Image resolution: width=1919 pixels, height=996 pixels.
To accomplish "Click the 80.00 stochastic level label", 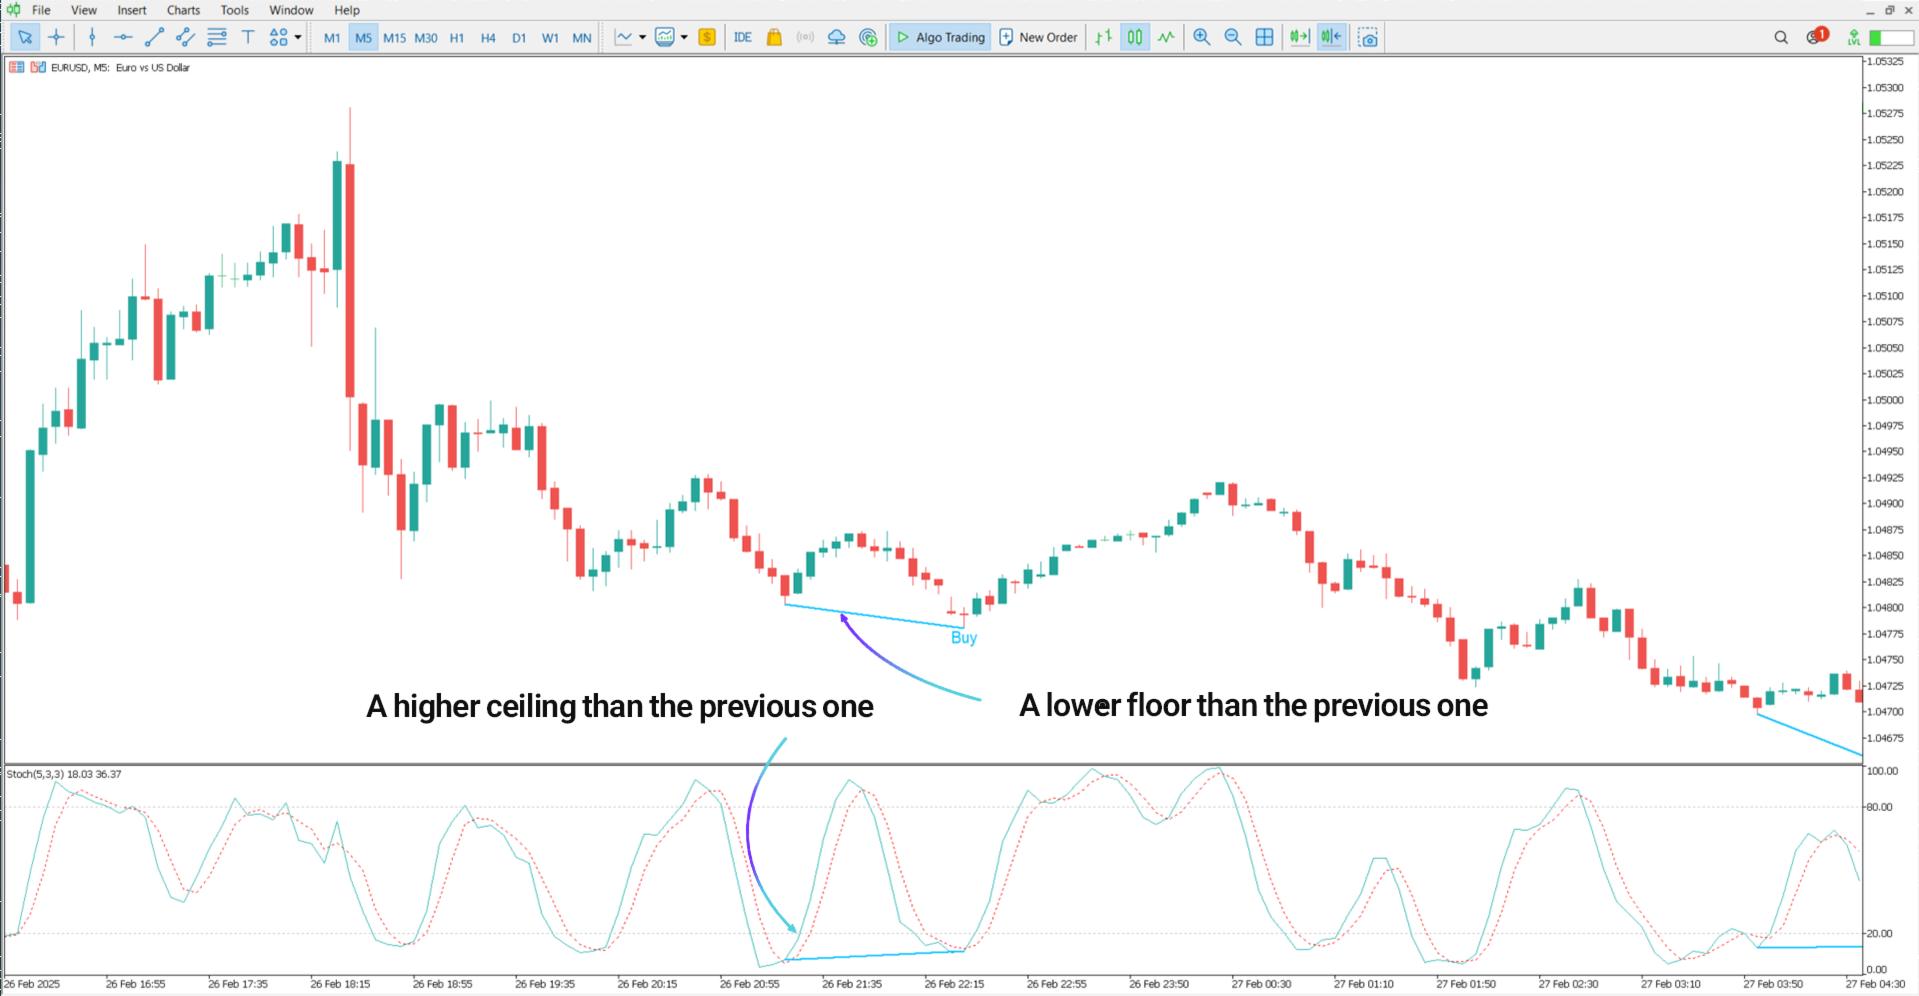I will tap(1881, 807).
